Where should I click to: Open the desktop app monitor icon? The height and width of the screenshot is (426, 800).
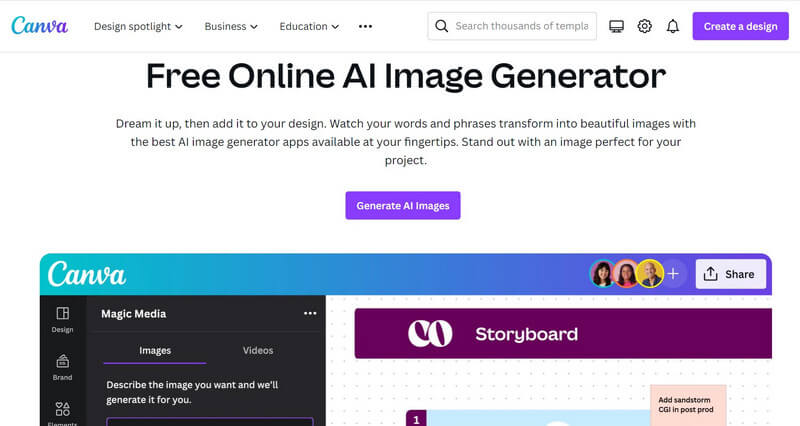coord(616,26)
